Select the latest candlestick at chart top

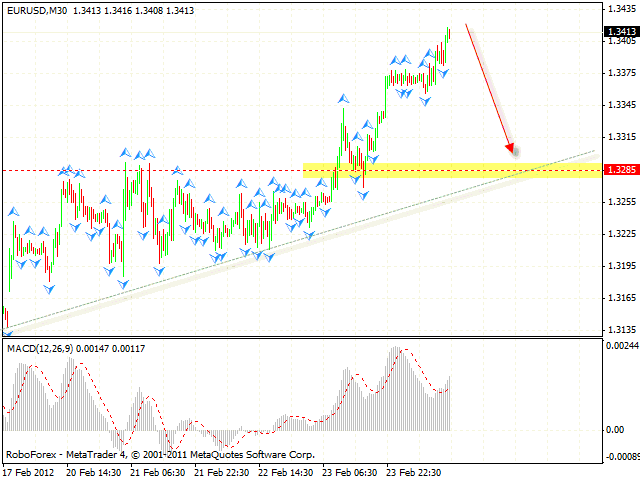449,32
